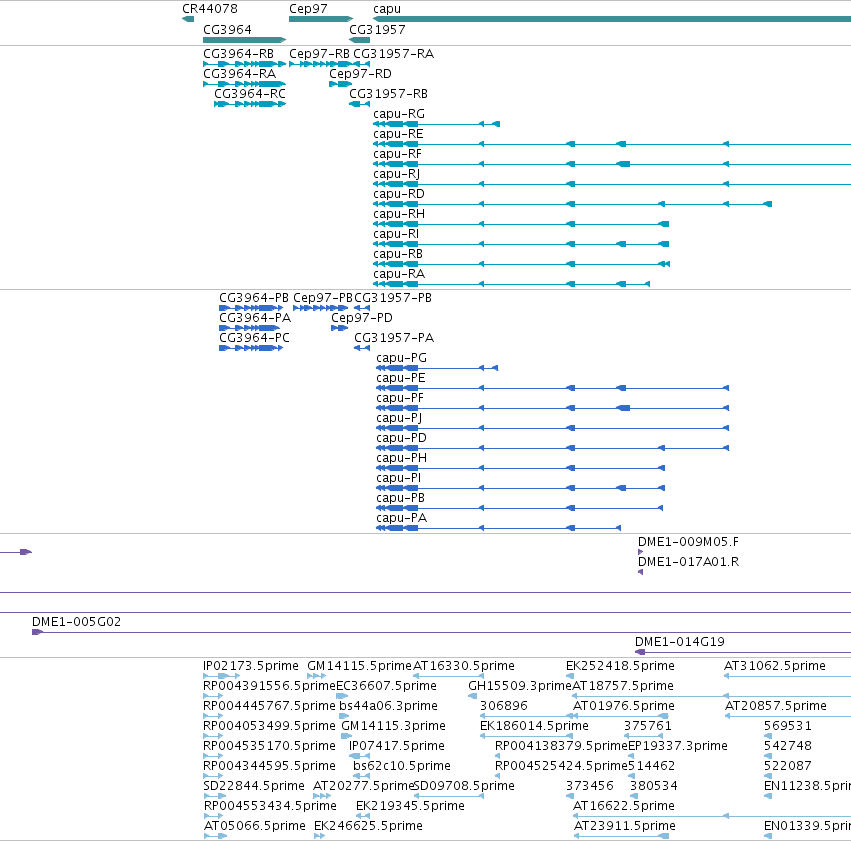
Task: Select the capu-RJ transcript
Action: point(612,184)
